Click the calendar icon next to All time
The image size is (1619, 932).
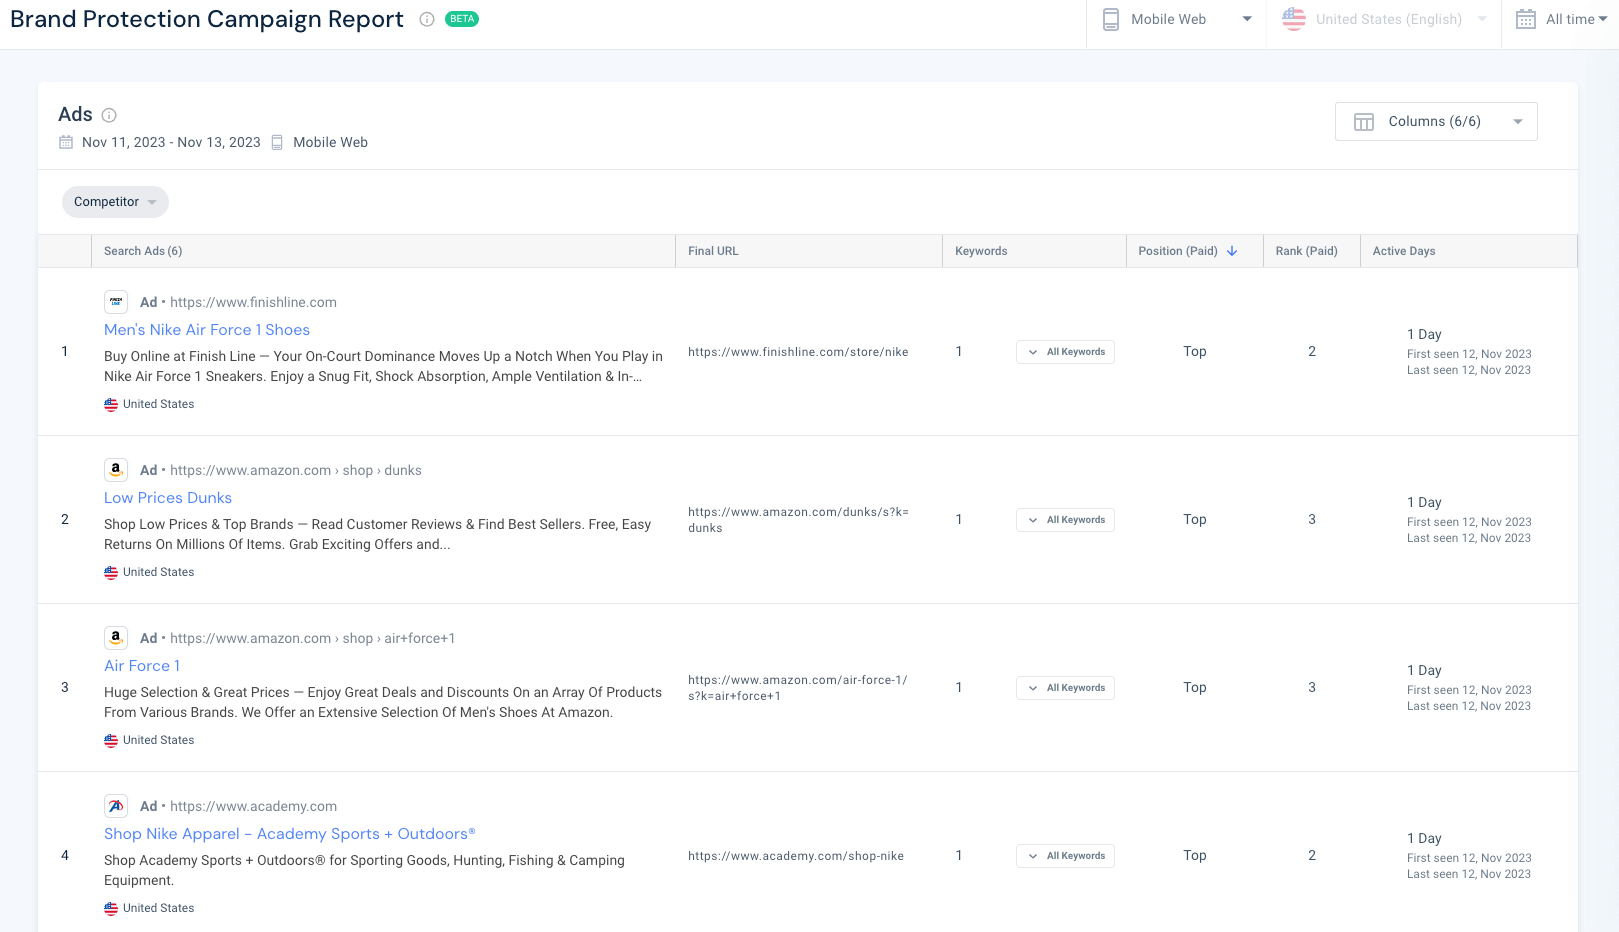click(1526, 19)
